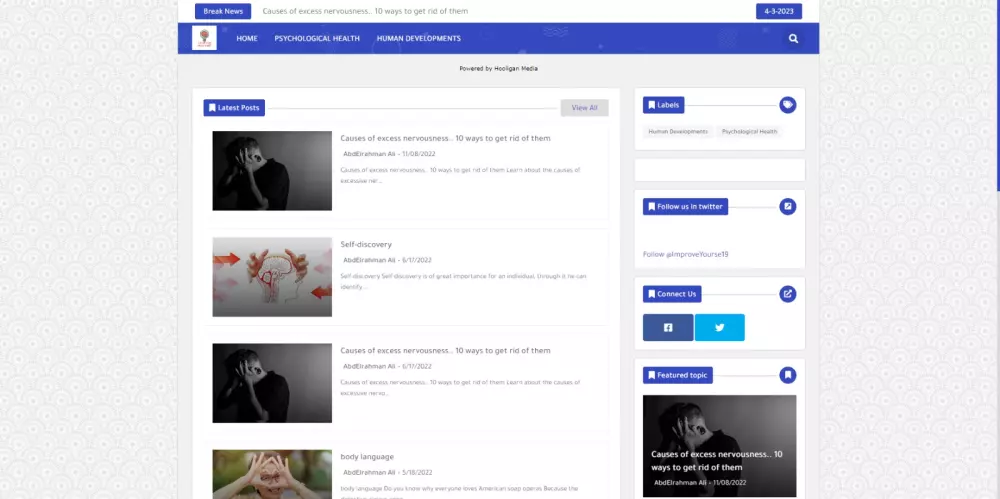Click the featured post title text

[716, 461]
